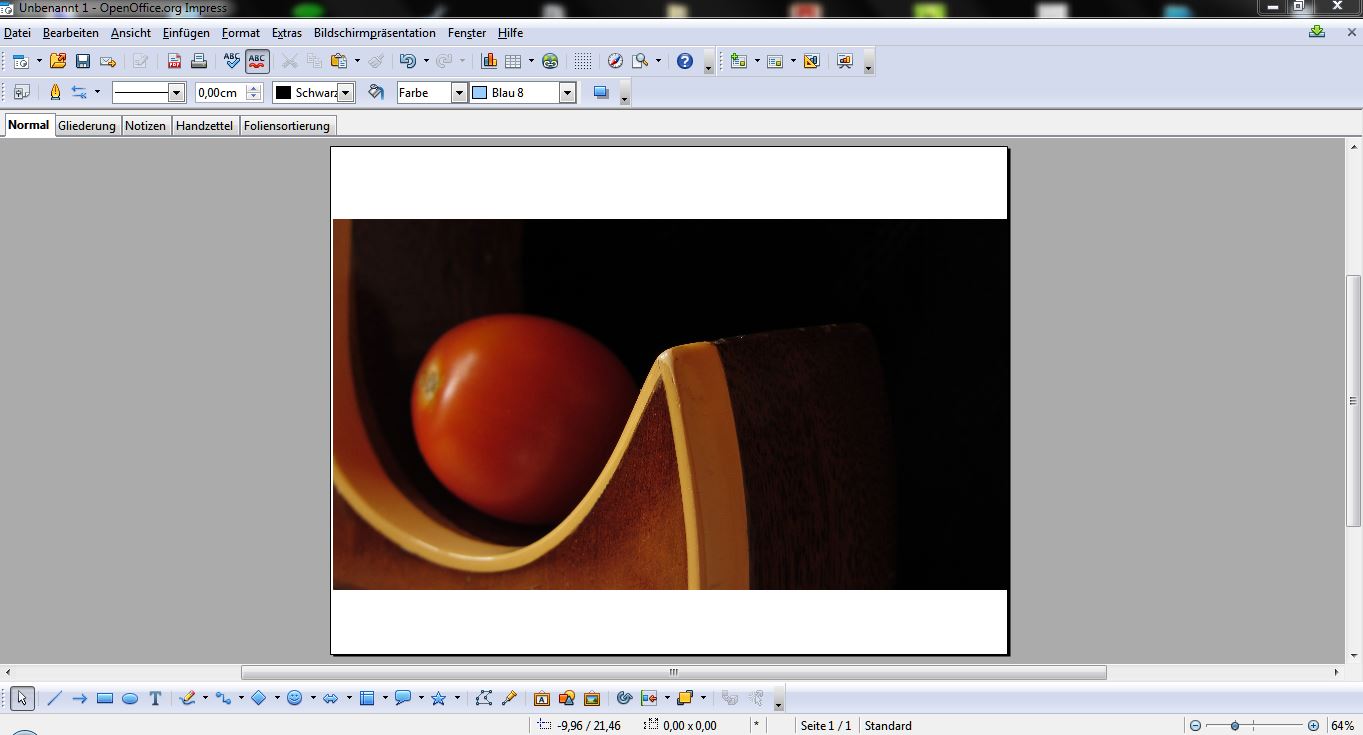
Task: Click the horizontal scrollbar thumb
Action: pos(673,673)
